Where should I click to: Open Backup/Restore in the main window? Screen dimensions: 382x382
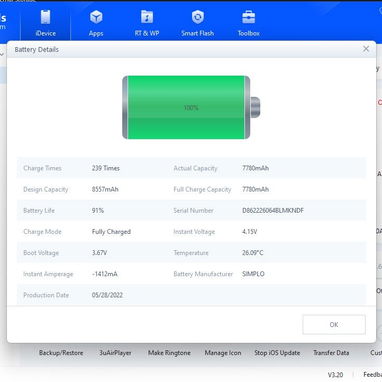coord(61,353)
